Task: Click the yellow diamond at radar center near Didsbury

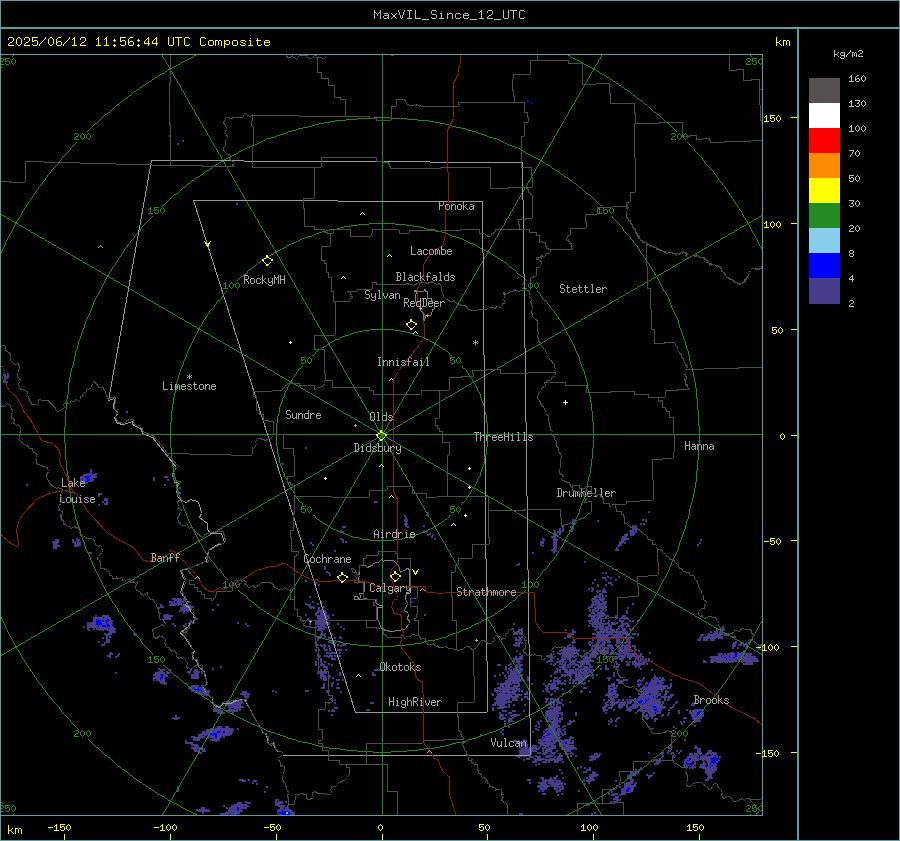Action: (x=382, y=436)
